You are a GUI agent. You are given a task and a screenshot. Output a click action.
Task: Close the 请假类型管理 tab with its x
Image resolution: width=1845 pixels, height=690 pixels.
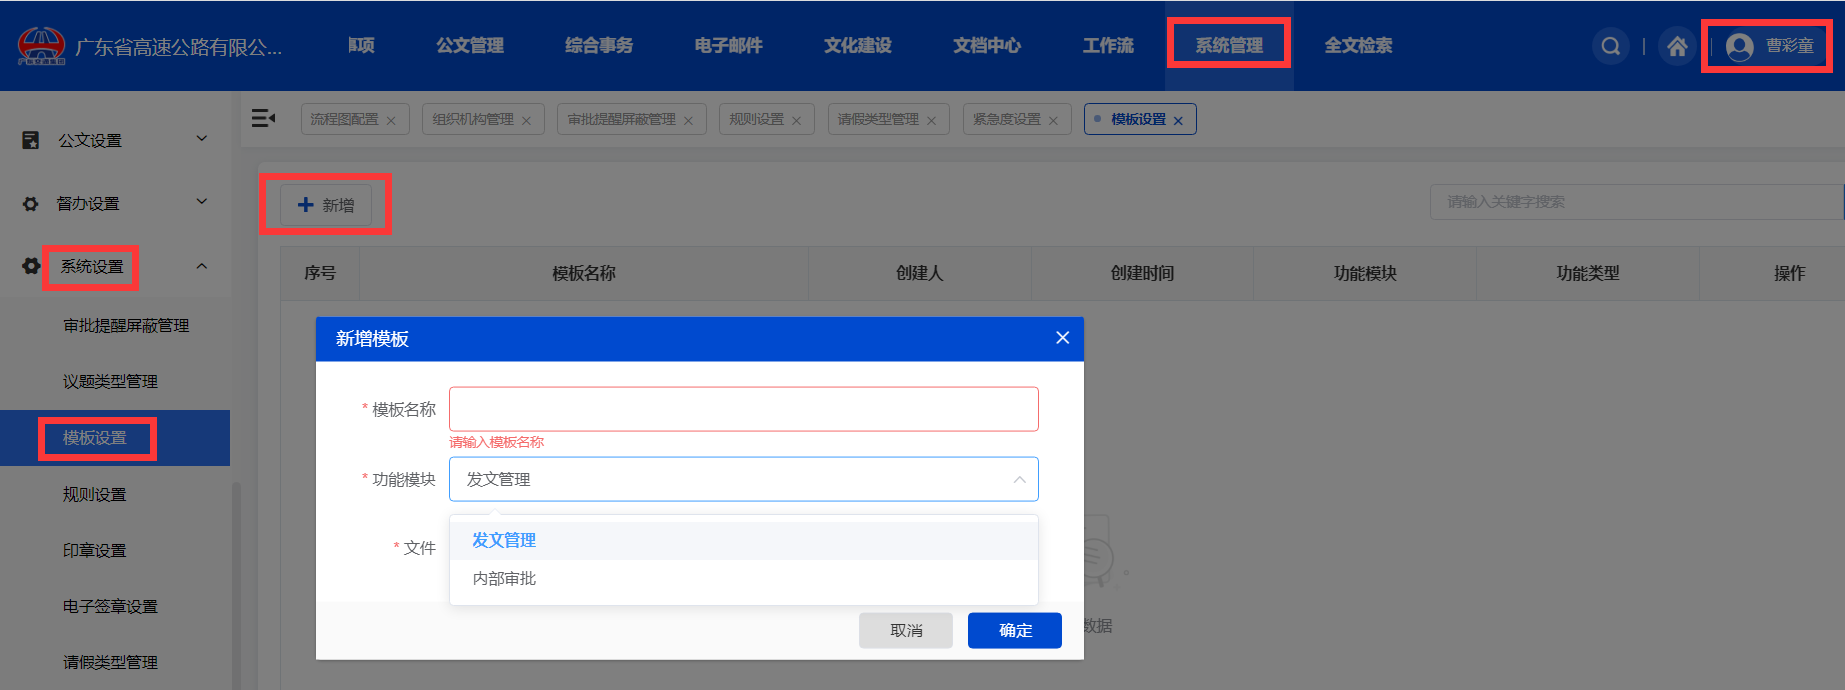[931, 120]
